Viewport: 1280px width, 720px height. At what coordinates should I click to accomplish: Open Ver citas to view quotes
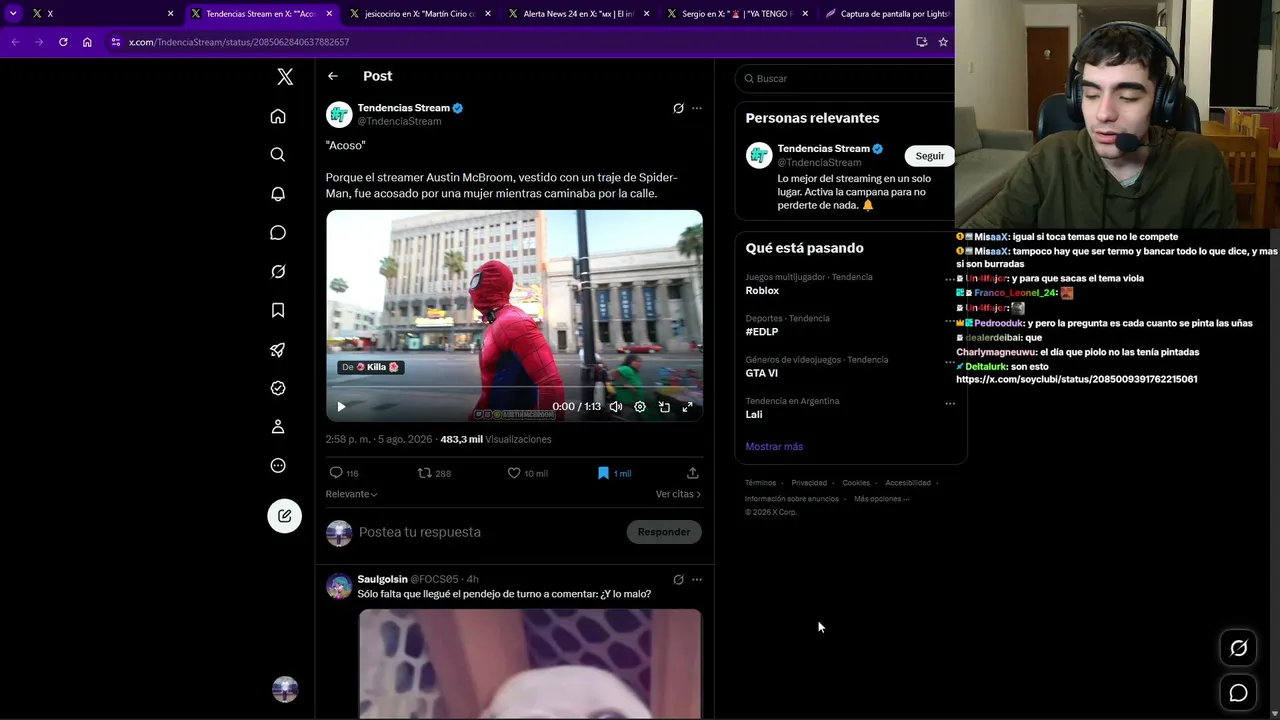pyautogui.click(x=679, y=494)
